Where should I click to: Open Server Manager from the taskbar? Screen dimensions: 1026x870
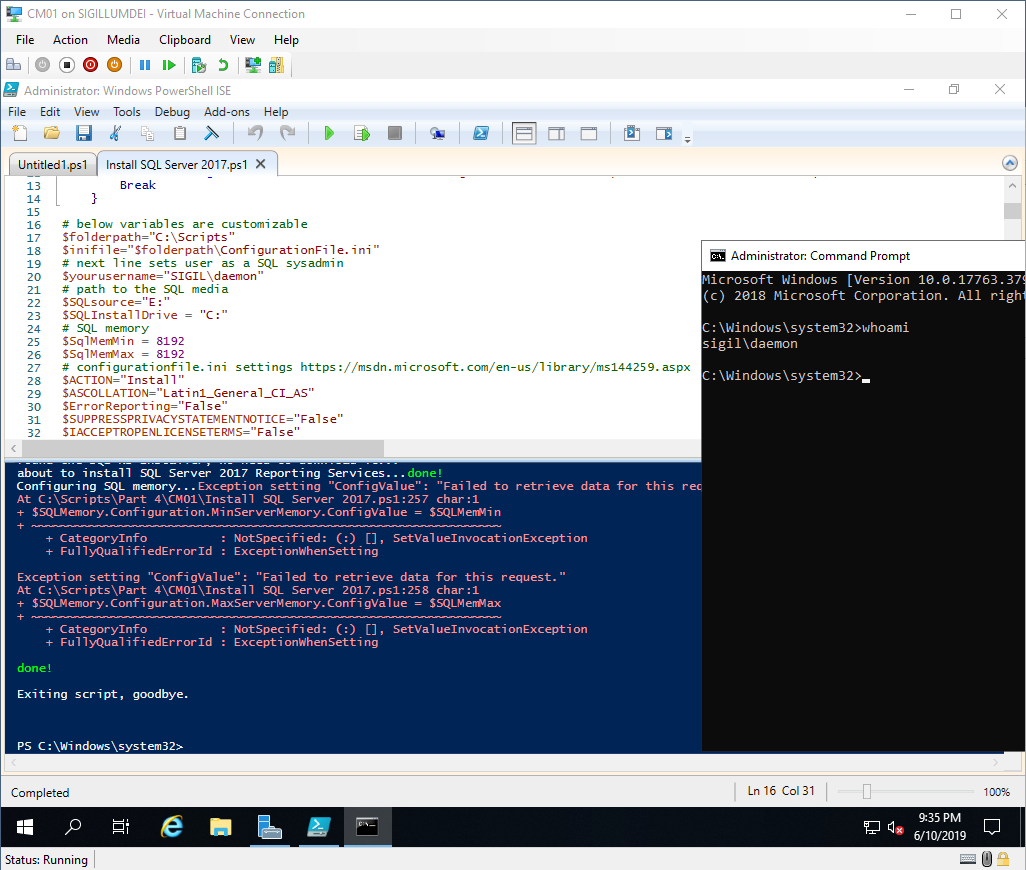point(270,827)
